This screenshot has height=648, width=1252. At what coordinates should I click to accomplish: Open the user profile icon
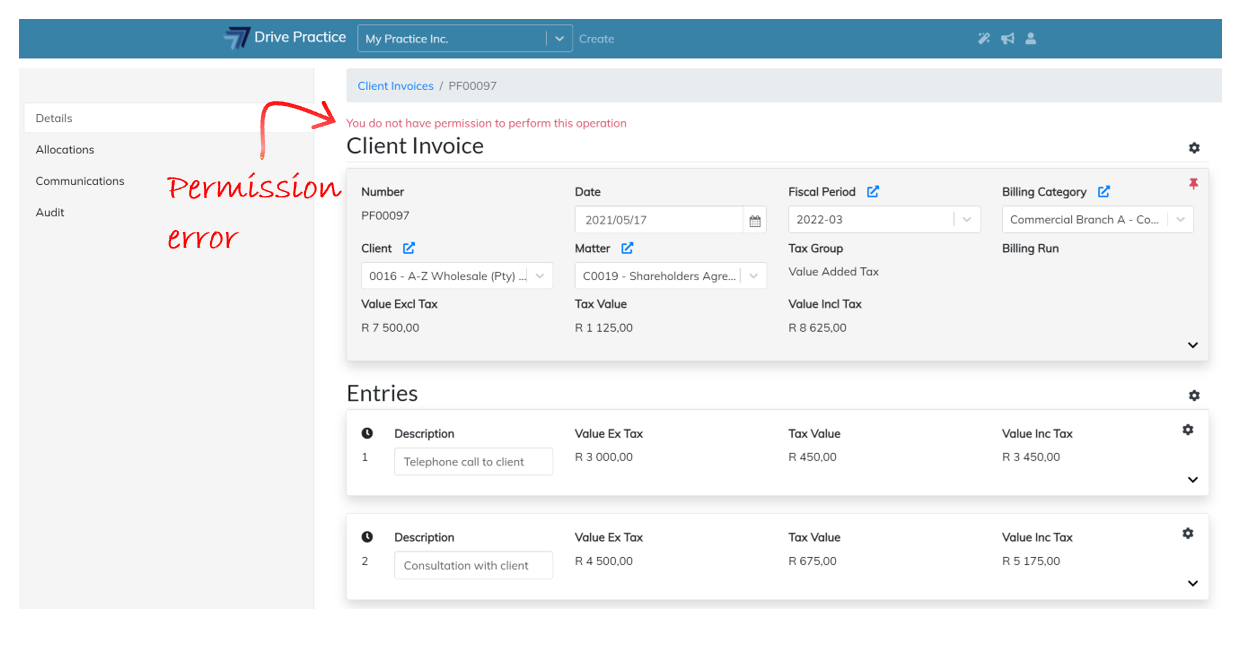[x=1031, y=39]
